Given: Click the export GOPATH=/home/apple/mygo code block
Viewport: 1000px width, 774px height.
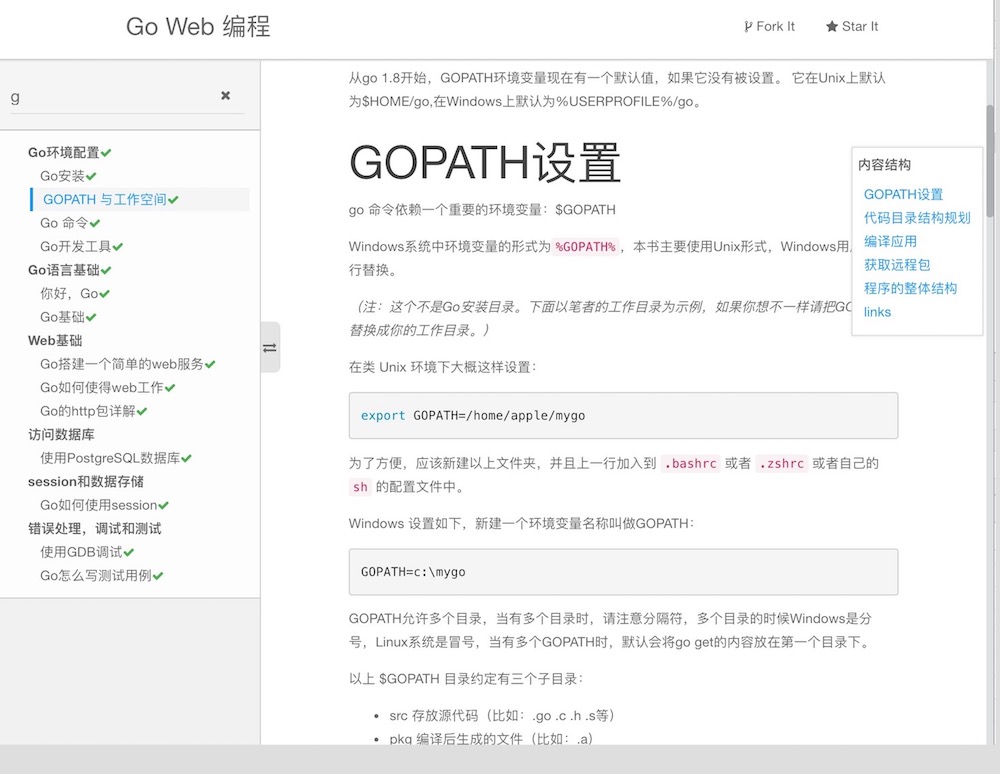Looking at the screenshot, I should tap(623, 416).
